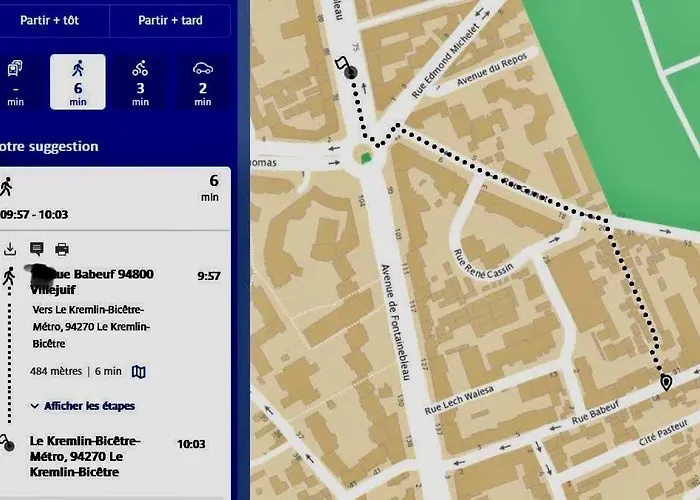Click the Cité Pasteur street label
This screenshot has width=700, height=500.
663,433
